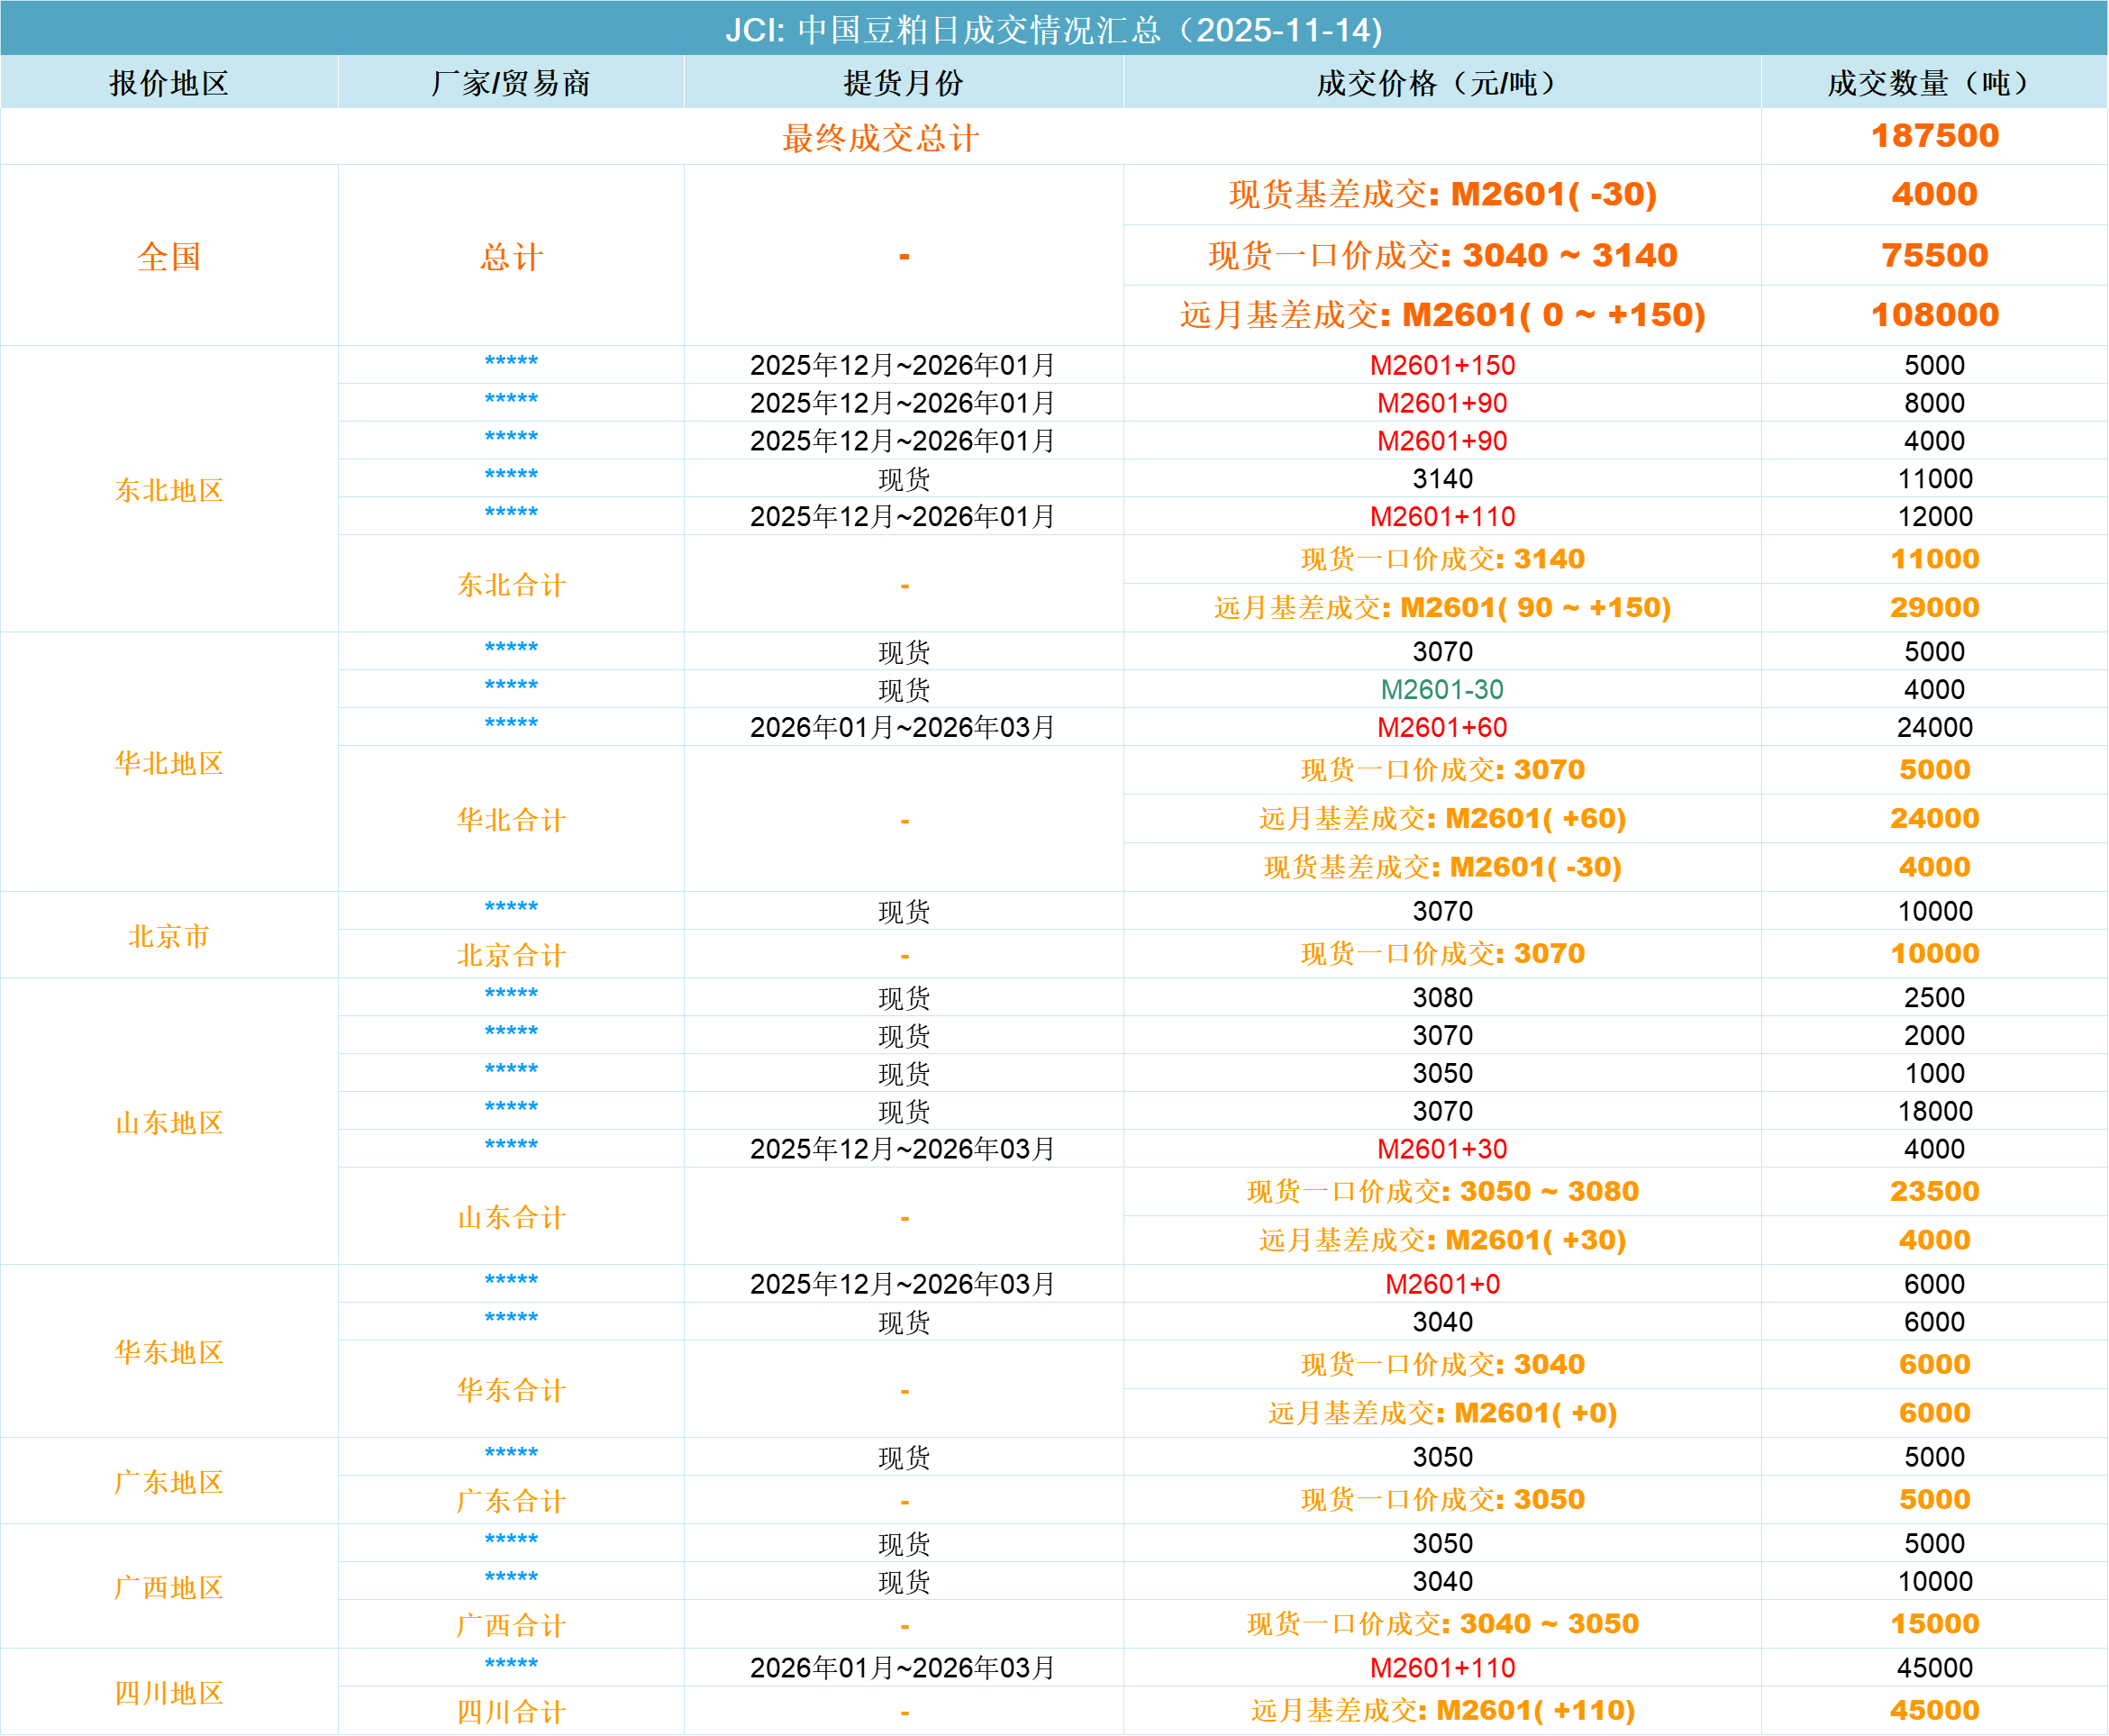The width and height of the screenshot is (2109, 1736).
Task: Click the masked trader name in the 广东地区 row
Action: coord(511,1454)
